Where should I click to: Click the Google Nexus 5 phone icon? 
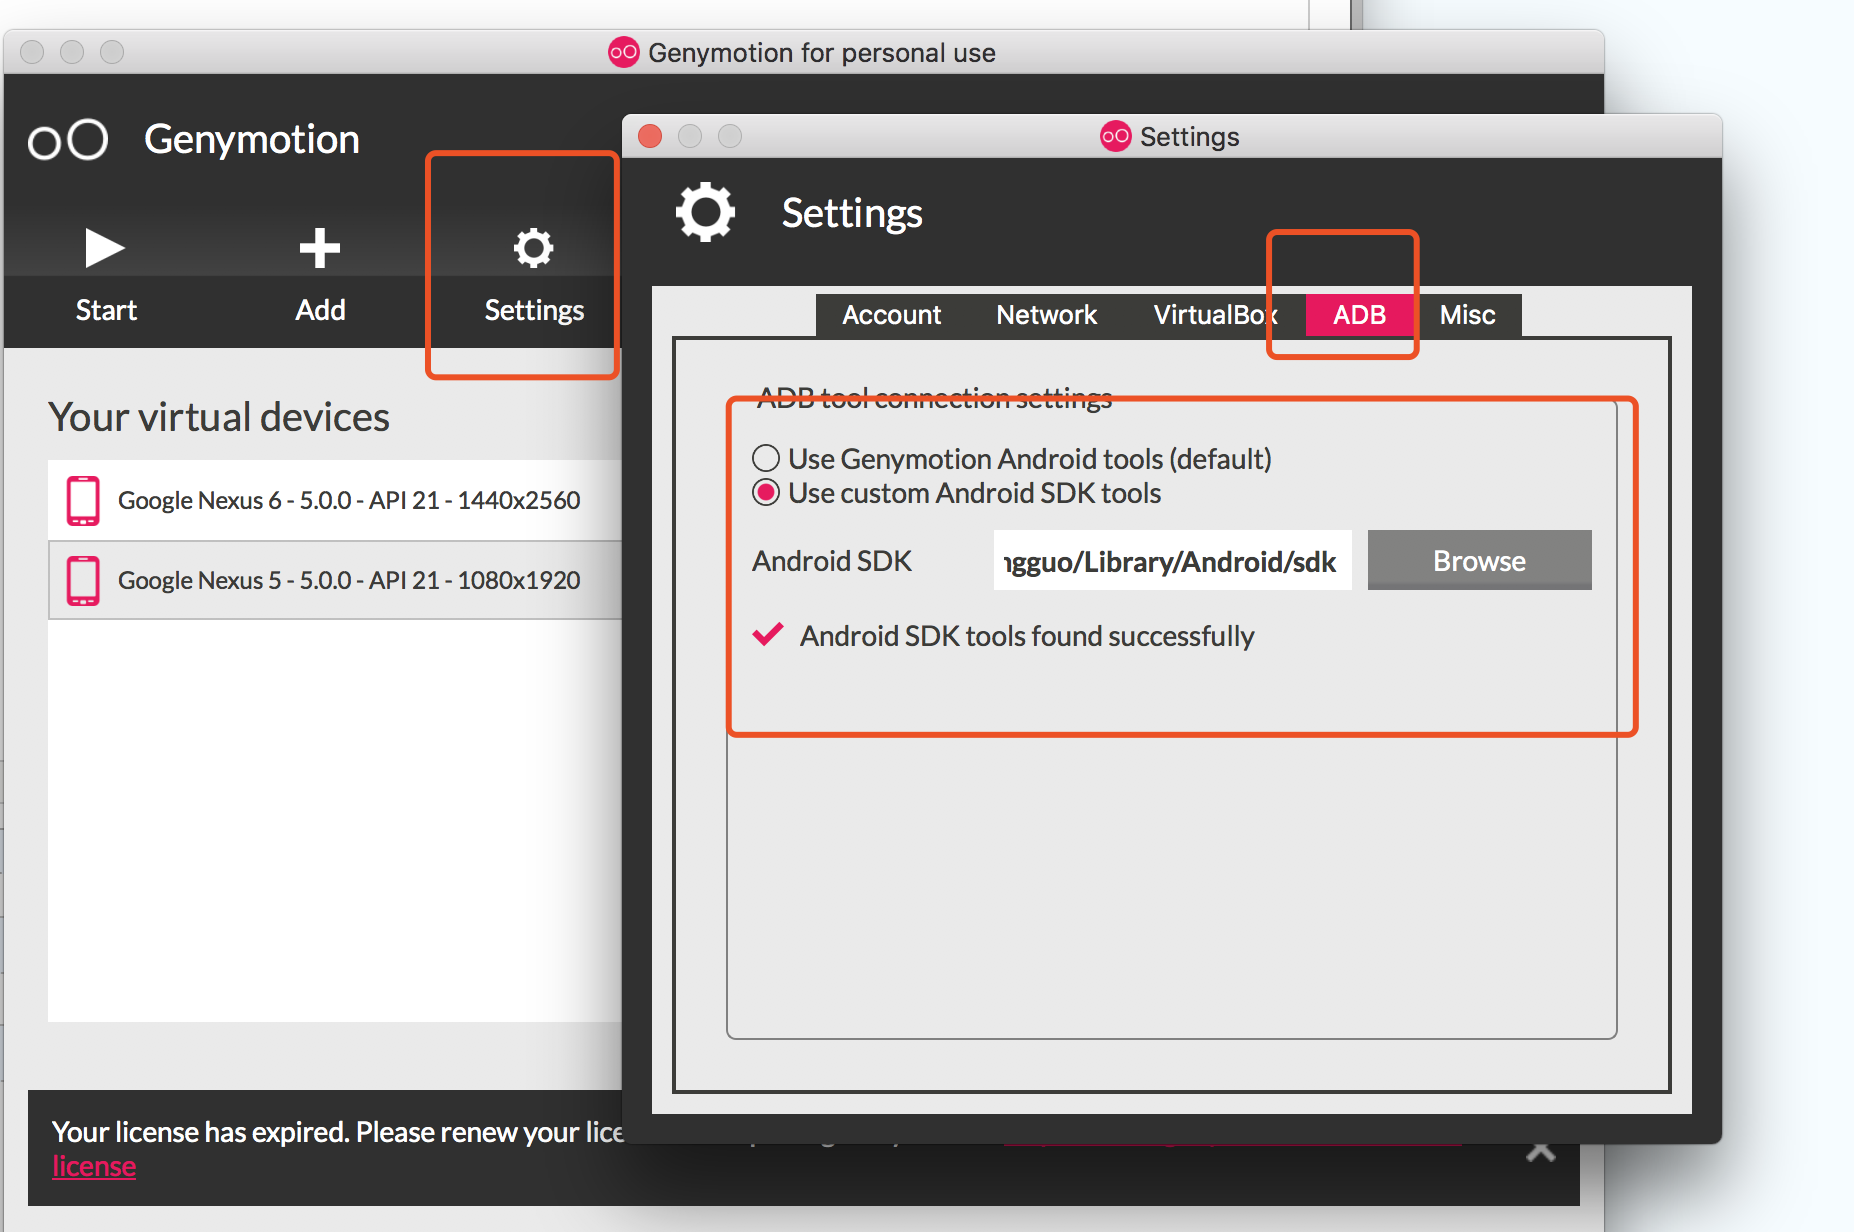tap(83, 580)
